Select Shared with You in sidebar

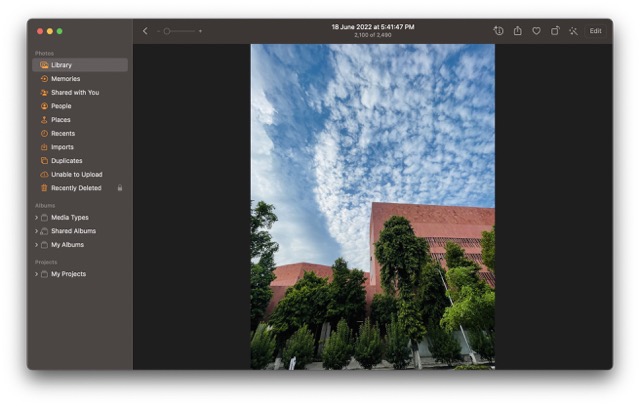pyautogui.click(x=74, y=92)
